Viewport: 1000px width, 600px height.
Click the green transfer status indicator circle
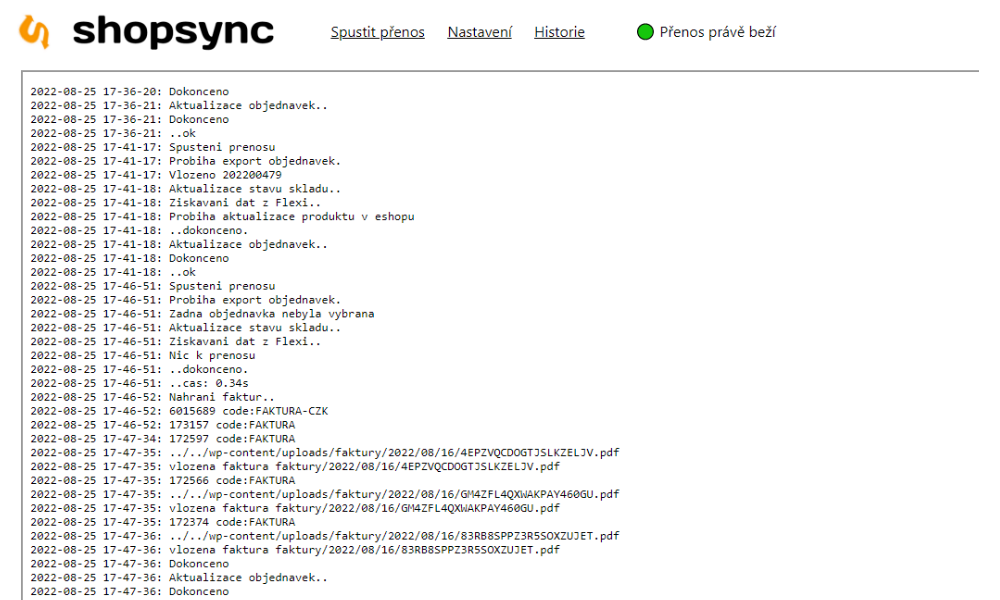[645, 32]
